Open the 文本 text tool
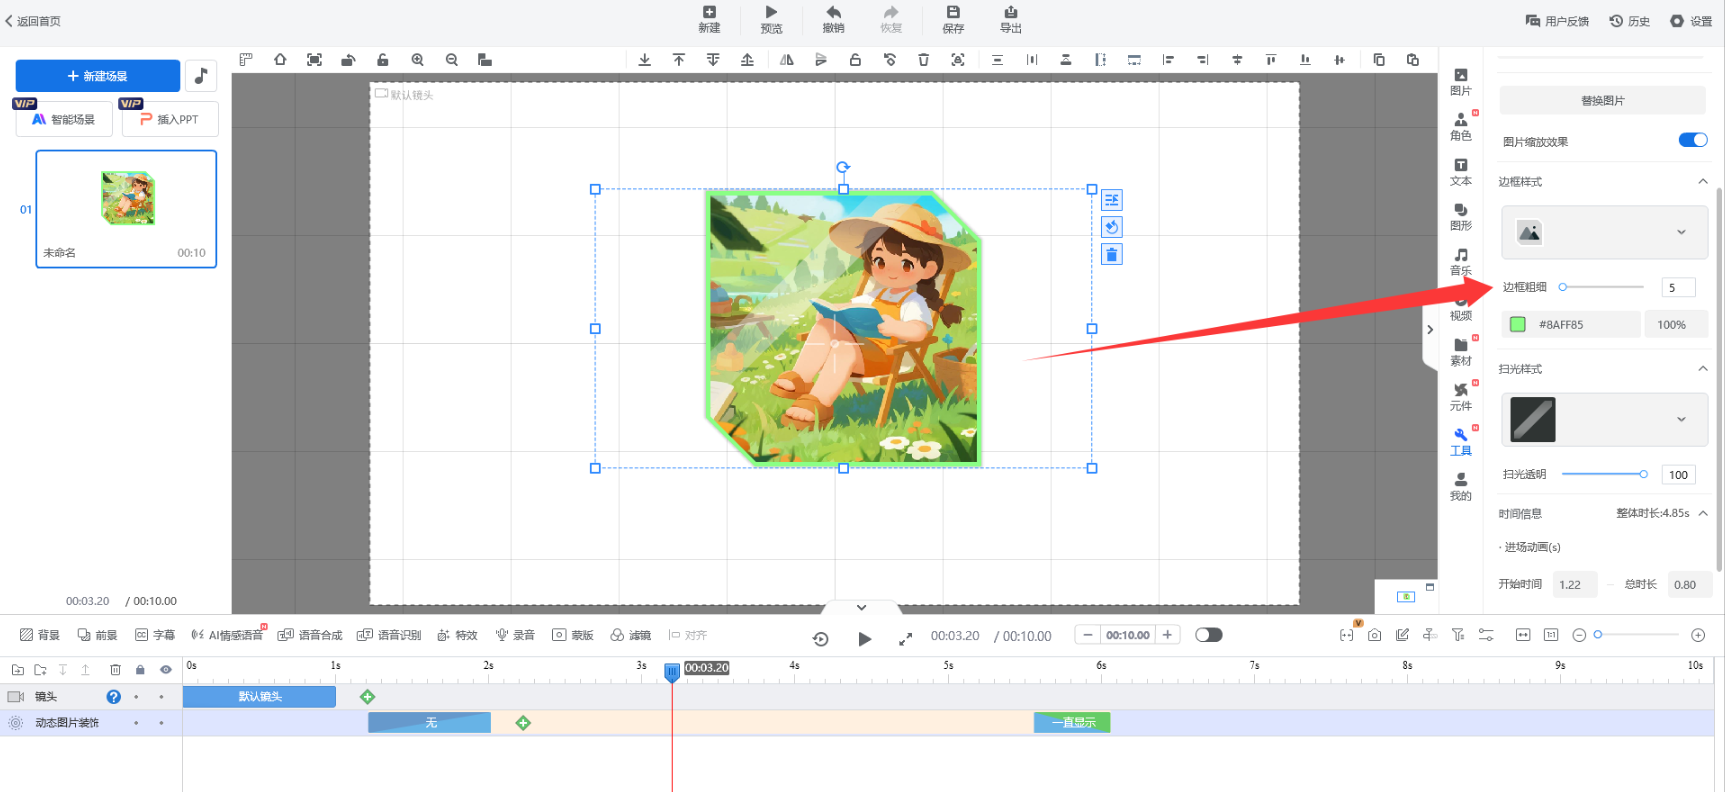Viewport: 1725px width, 792px height. coord(1460,171)
